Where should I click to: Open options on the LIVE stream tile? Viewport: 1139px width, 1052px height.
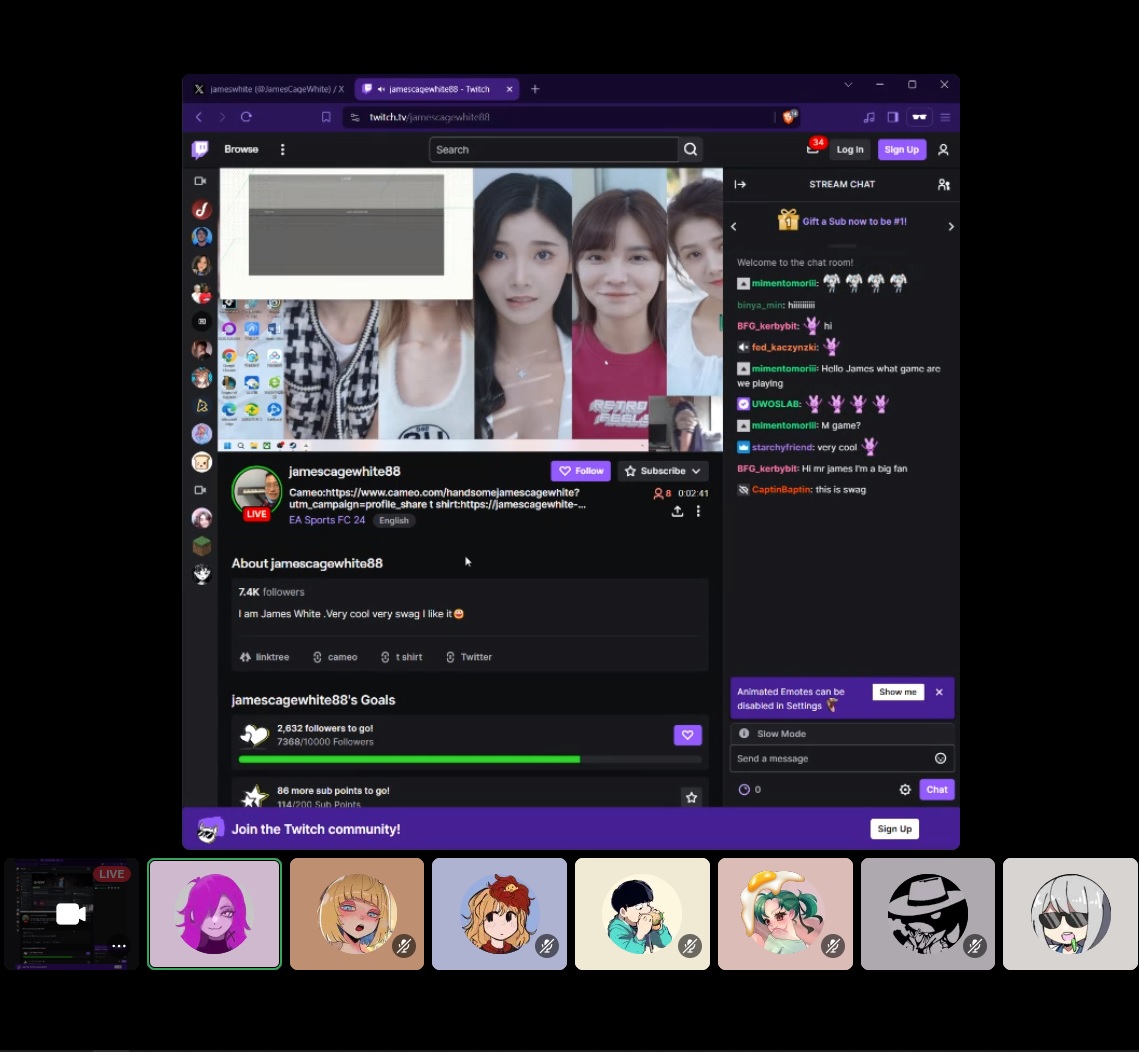[119, 946]
